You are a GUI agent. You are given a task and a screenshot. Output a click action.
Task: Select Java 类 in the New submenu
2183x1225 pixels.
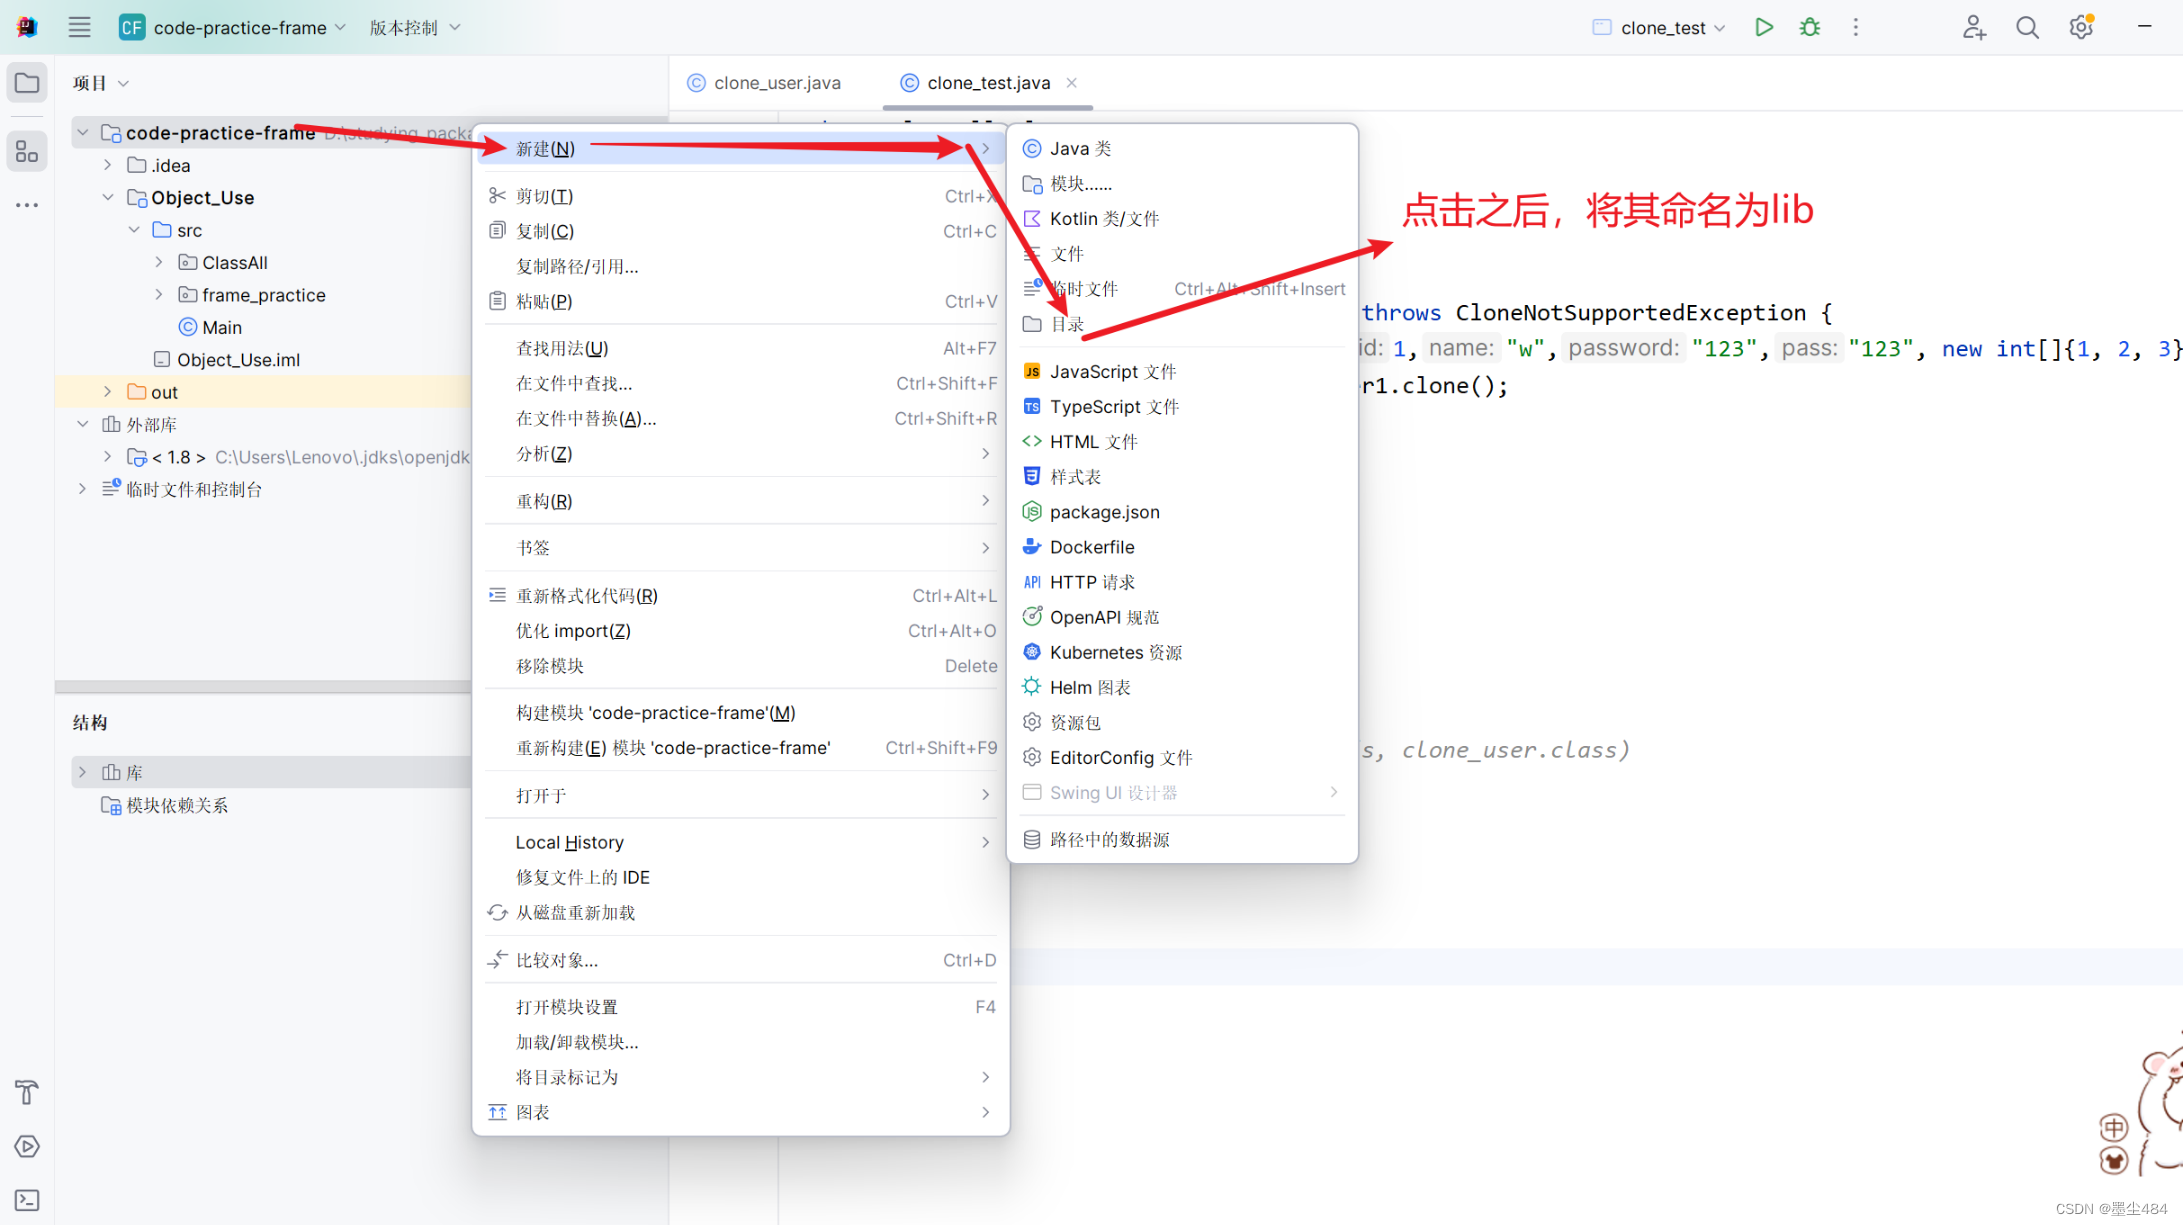1080,148
